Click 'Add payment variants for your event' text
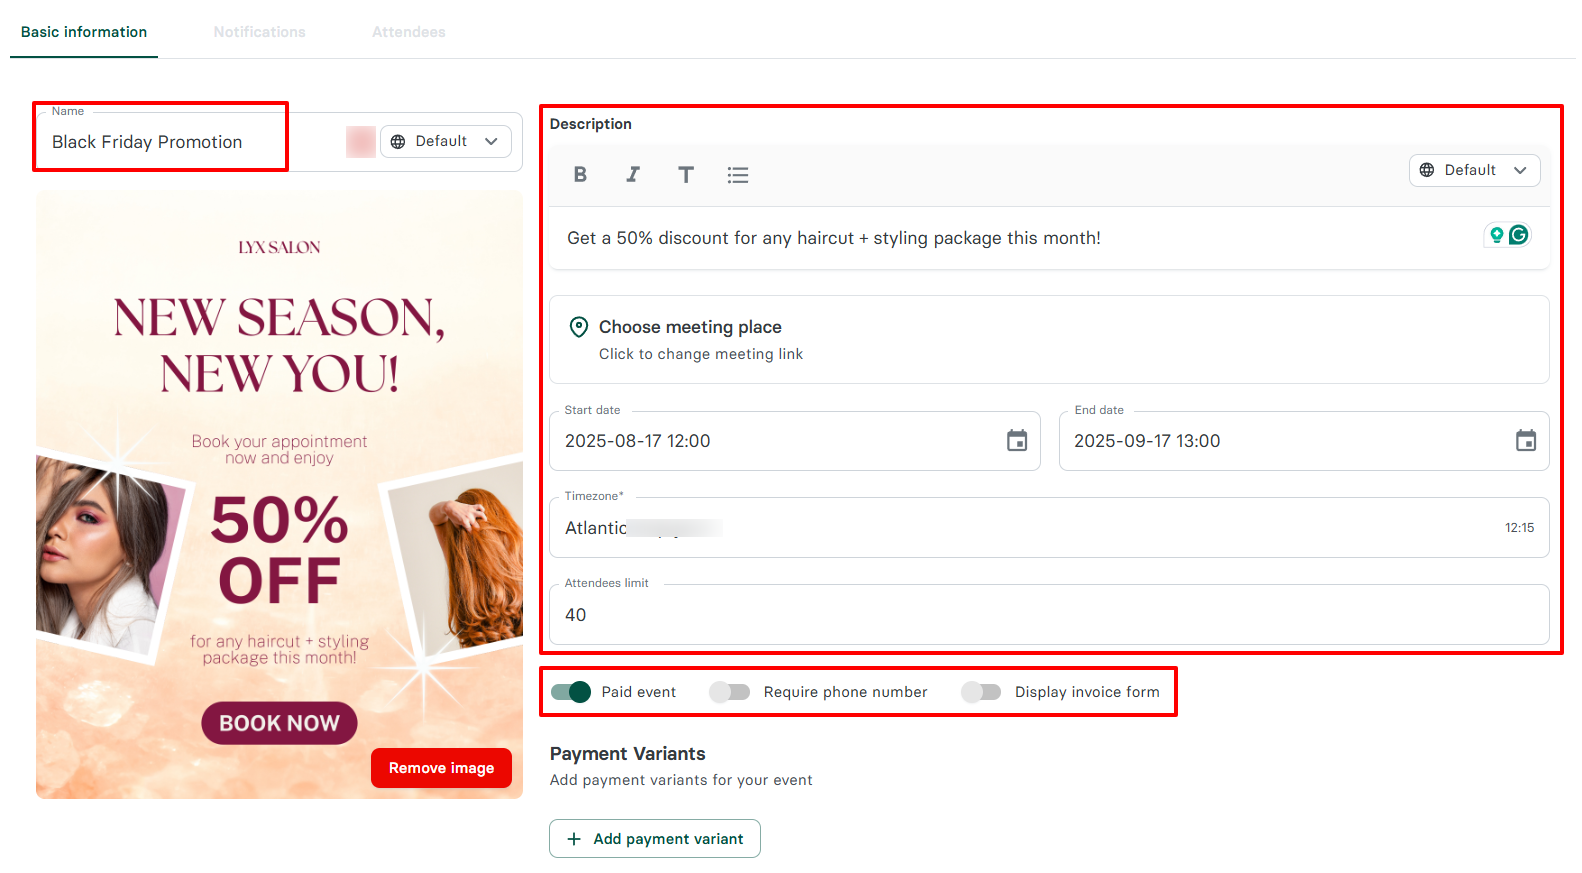Screen dimensions: 1582x873 pos(681,780)
